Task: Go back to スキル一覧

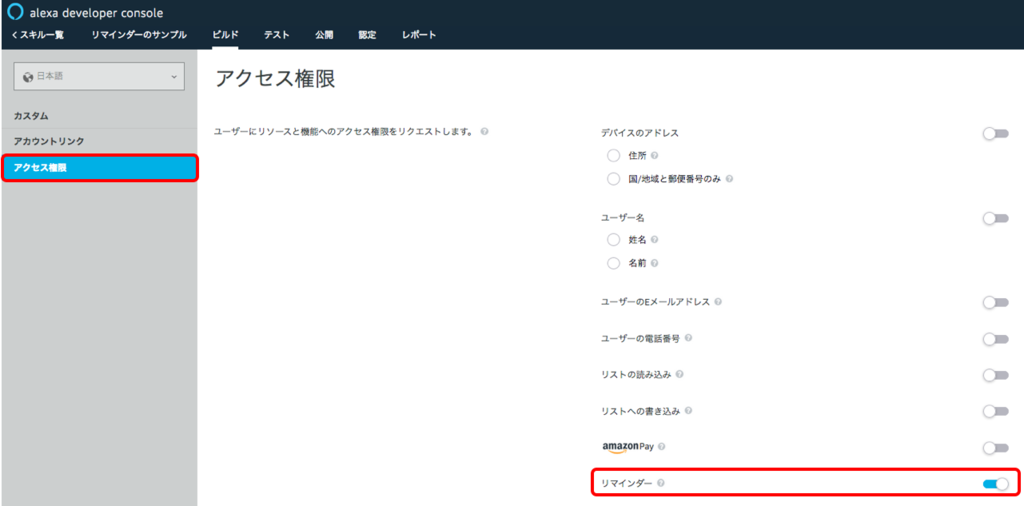Action: click(38, 35)
